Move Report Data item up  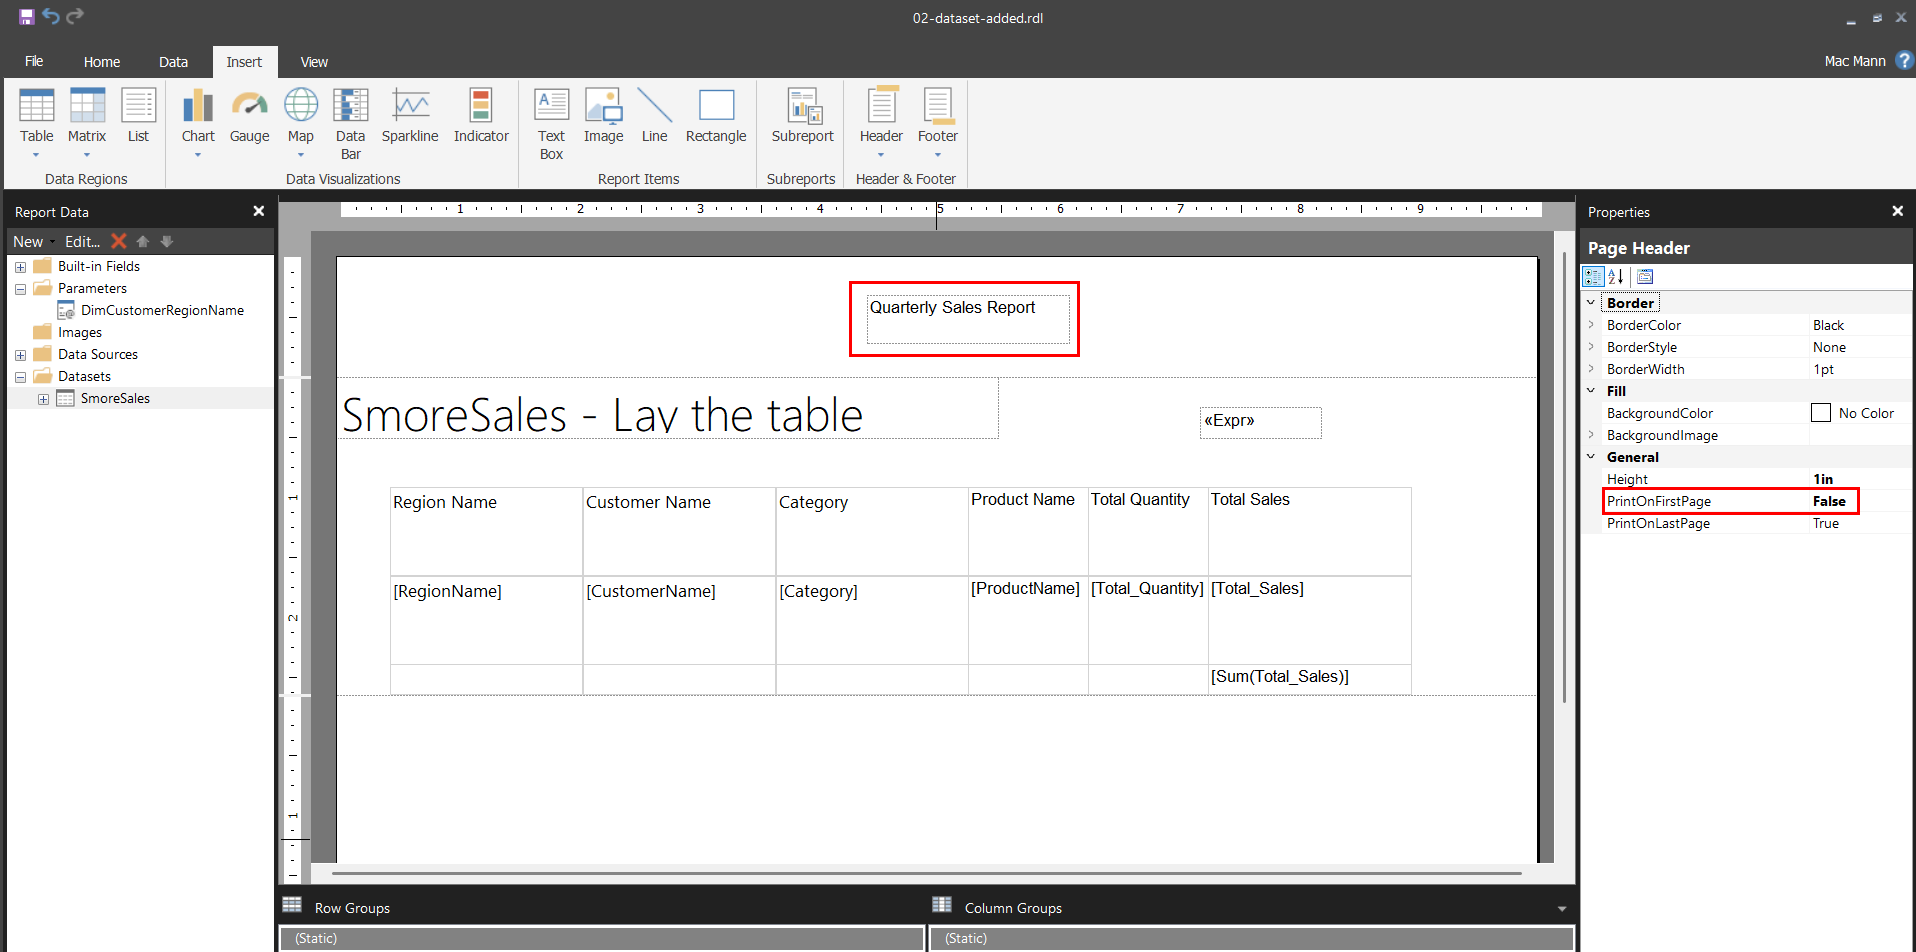coord(143,241)
